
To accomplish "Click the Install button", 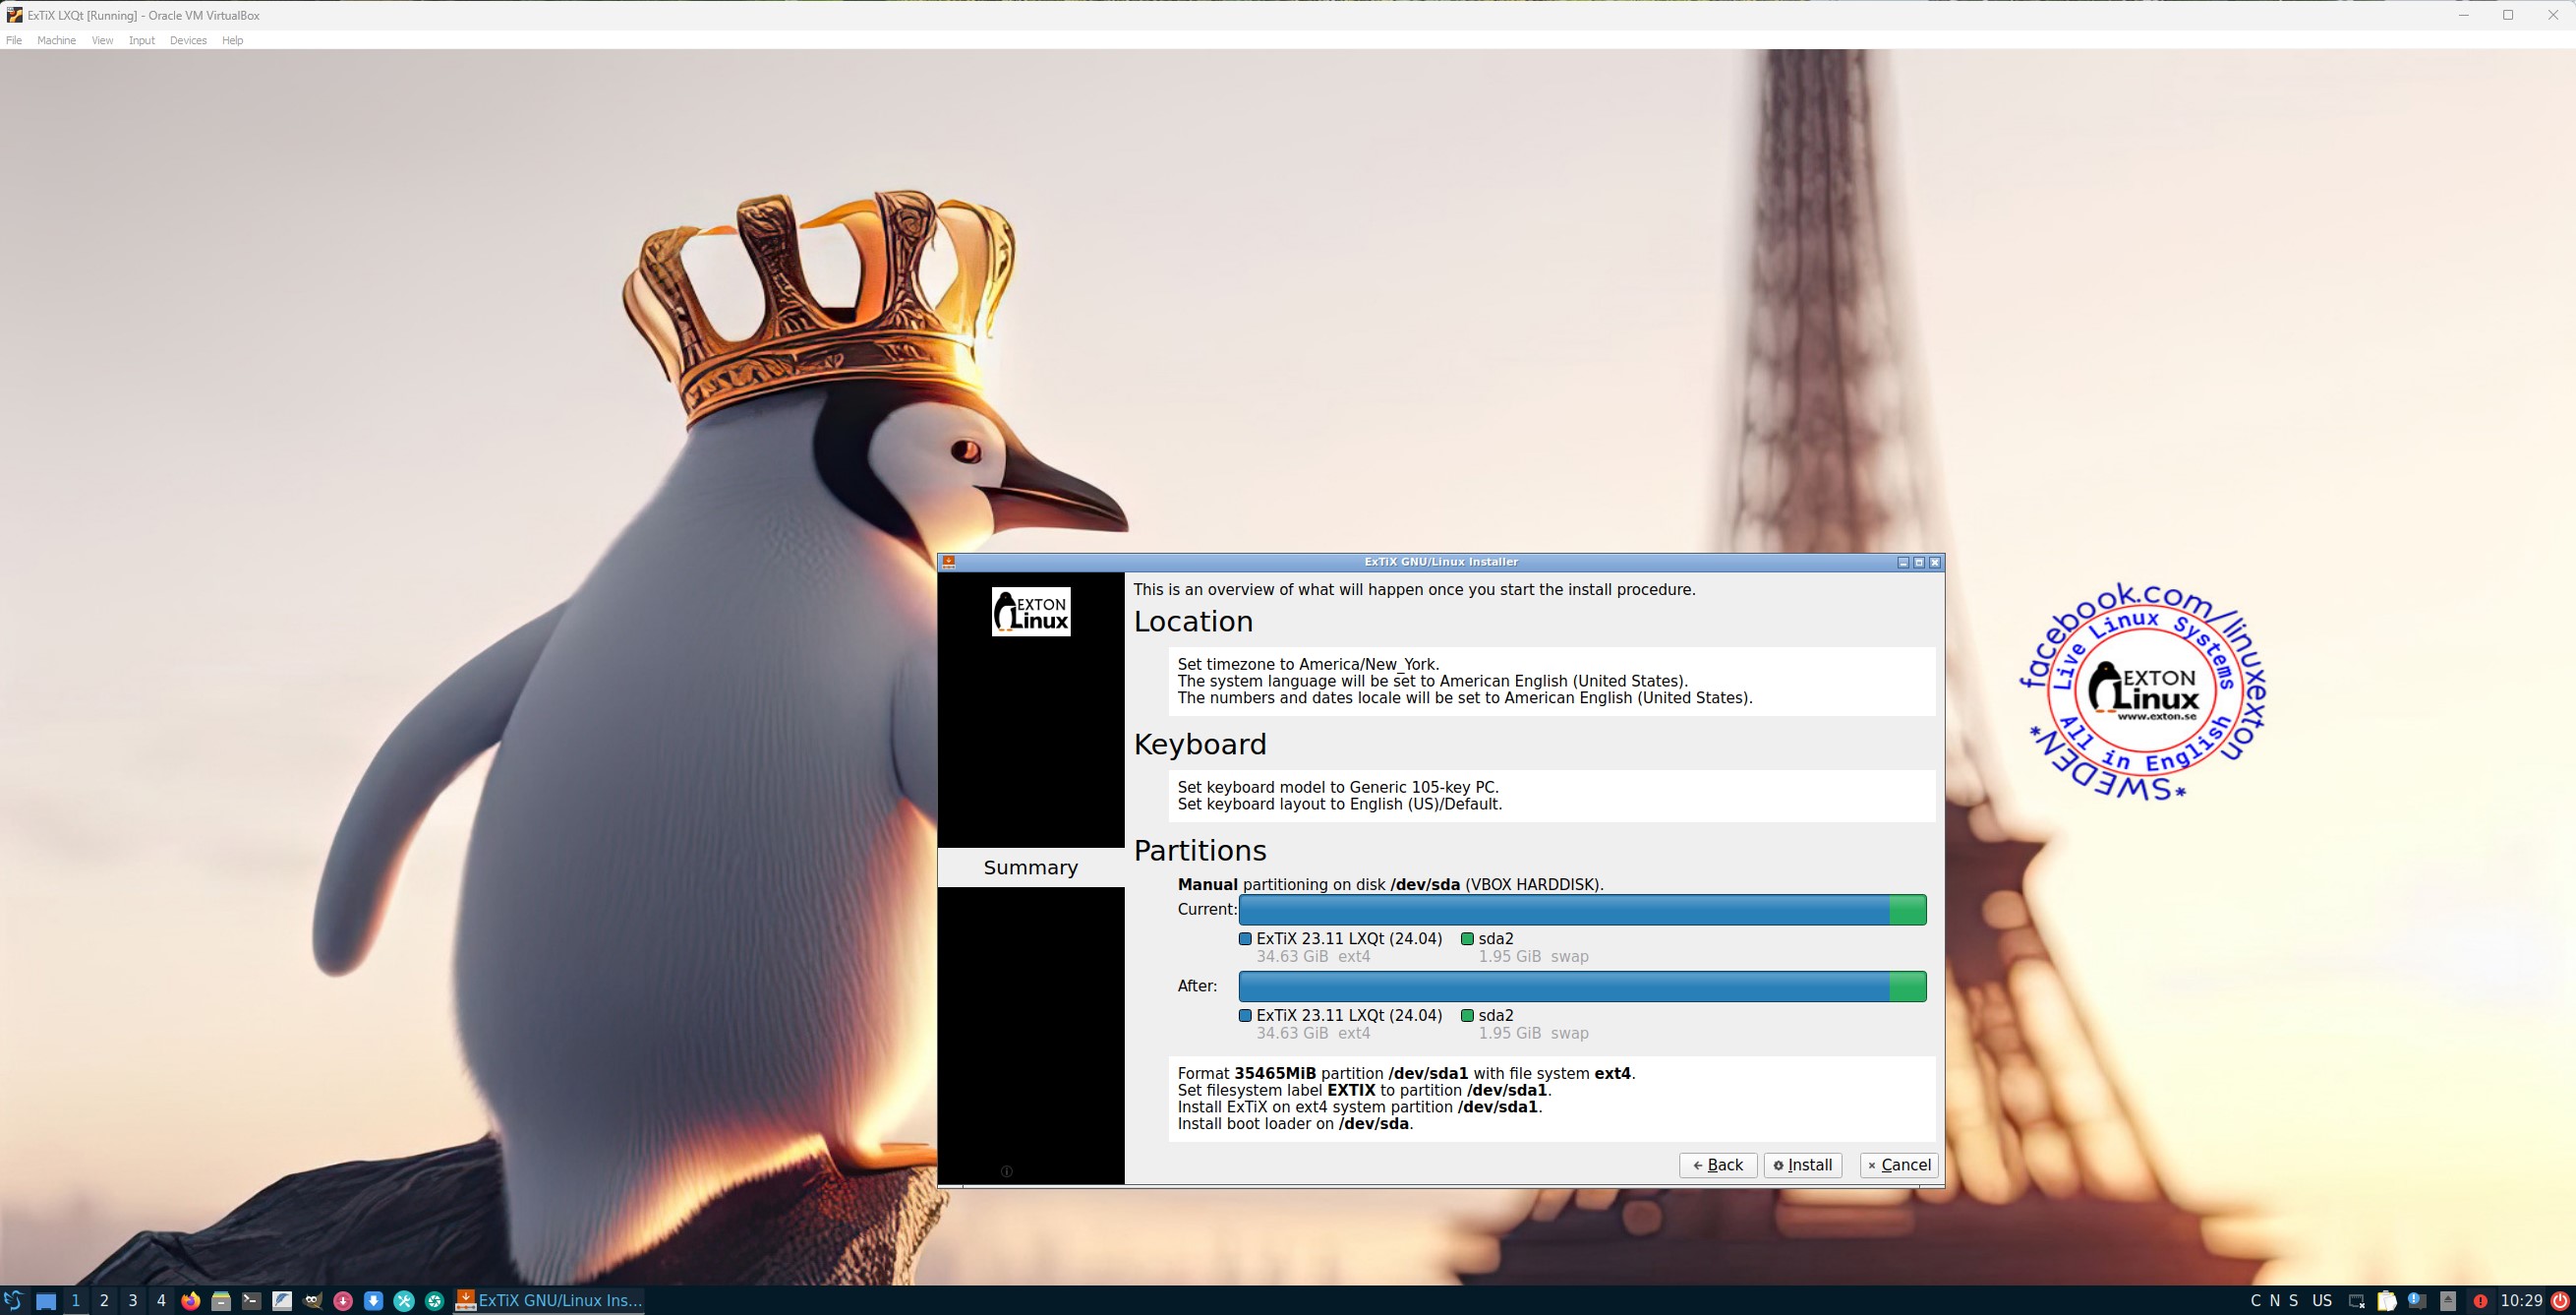I will [x=1802, y=1165].
